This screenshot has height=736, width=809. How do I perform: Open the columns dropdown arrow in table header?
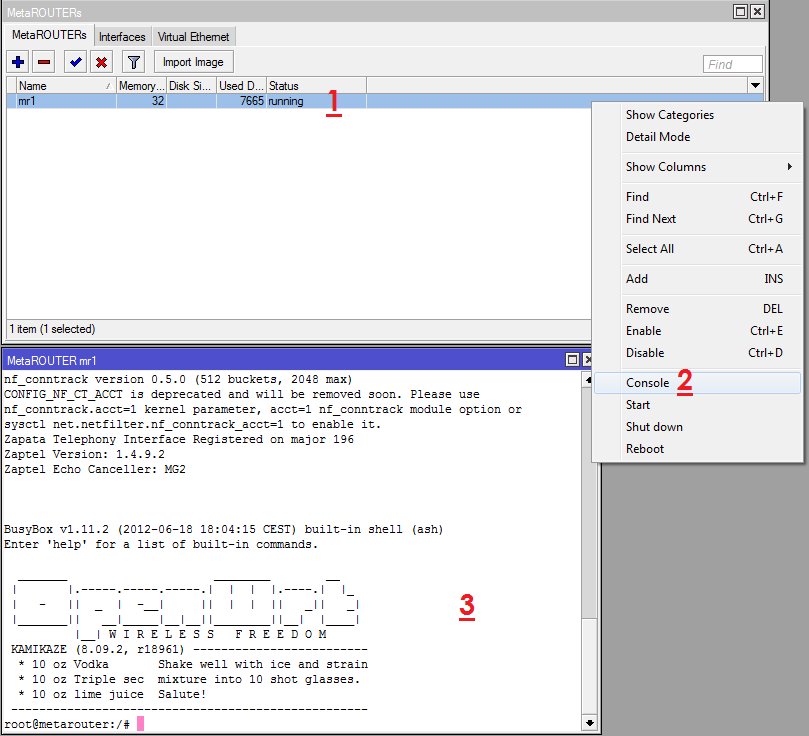click(x=755, y=86)
